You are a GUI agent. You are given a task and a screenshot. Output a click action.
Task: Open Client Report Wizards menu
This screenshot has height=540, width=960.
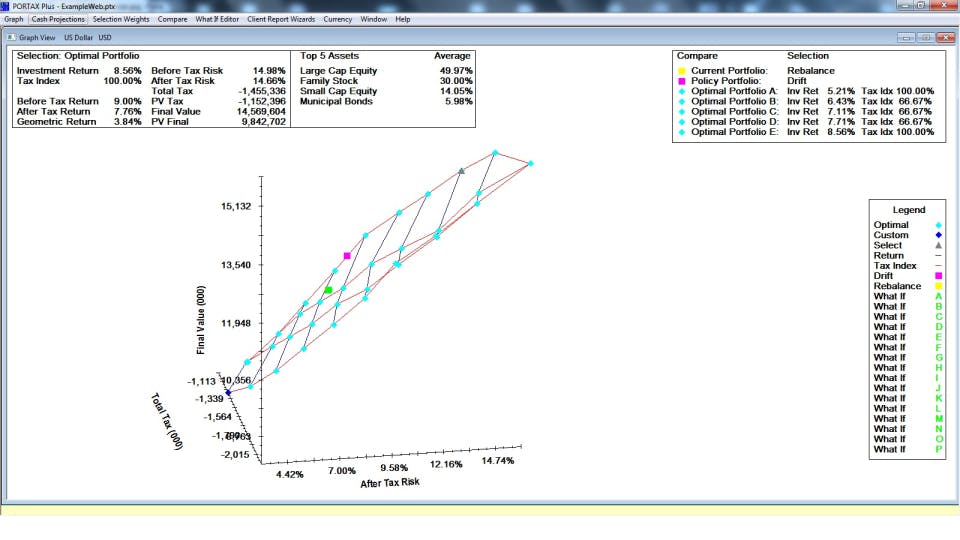pos(281,19)
